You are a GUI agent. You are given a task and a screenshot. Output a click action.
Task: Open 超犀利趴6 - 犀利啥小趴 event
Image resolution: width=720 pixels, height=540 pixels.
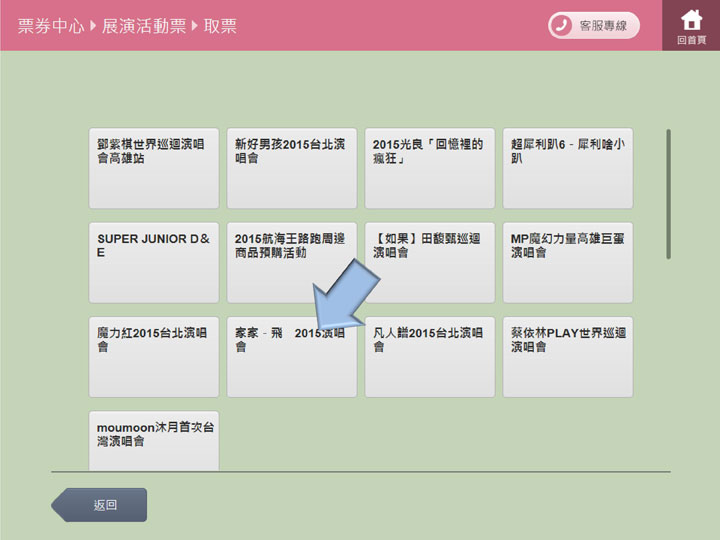pos(567,168)
